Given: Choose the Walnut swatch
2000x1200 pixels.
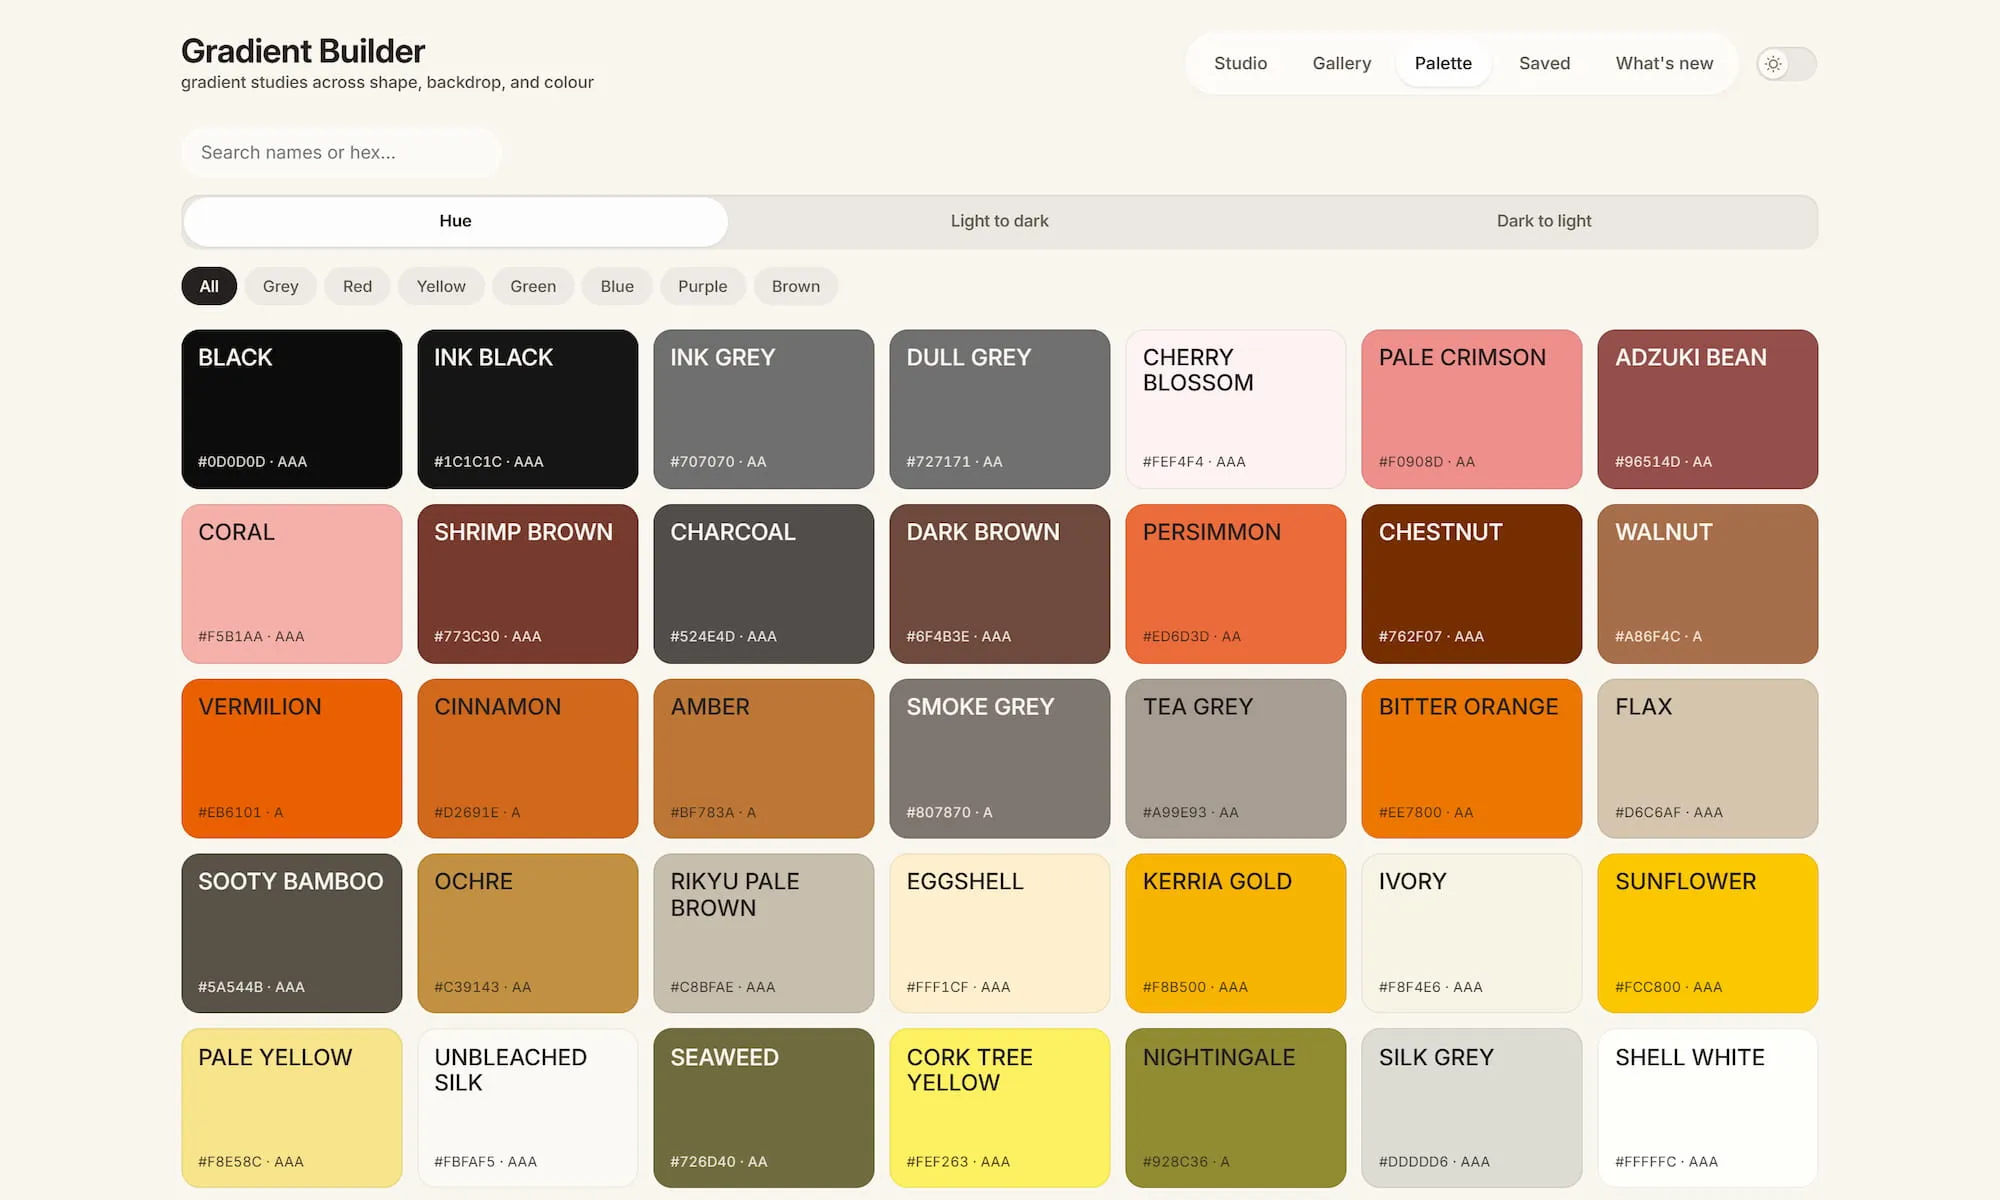Looking at the screenshot, I should (1708, 584).
